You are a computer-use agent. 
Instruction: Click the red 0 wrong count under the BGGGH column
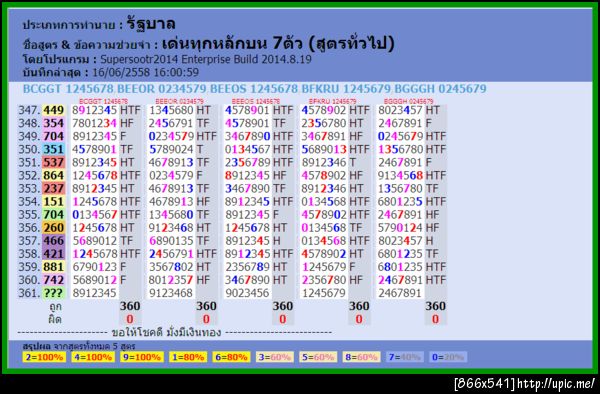tap(435, 319)
